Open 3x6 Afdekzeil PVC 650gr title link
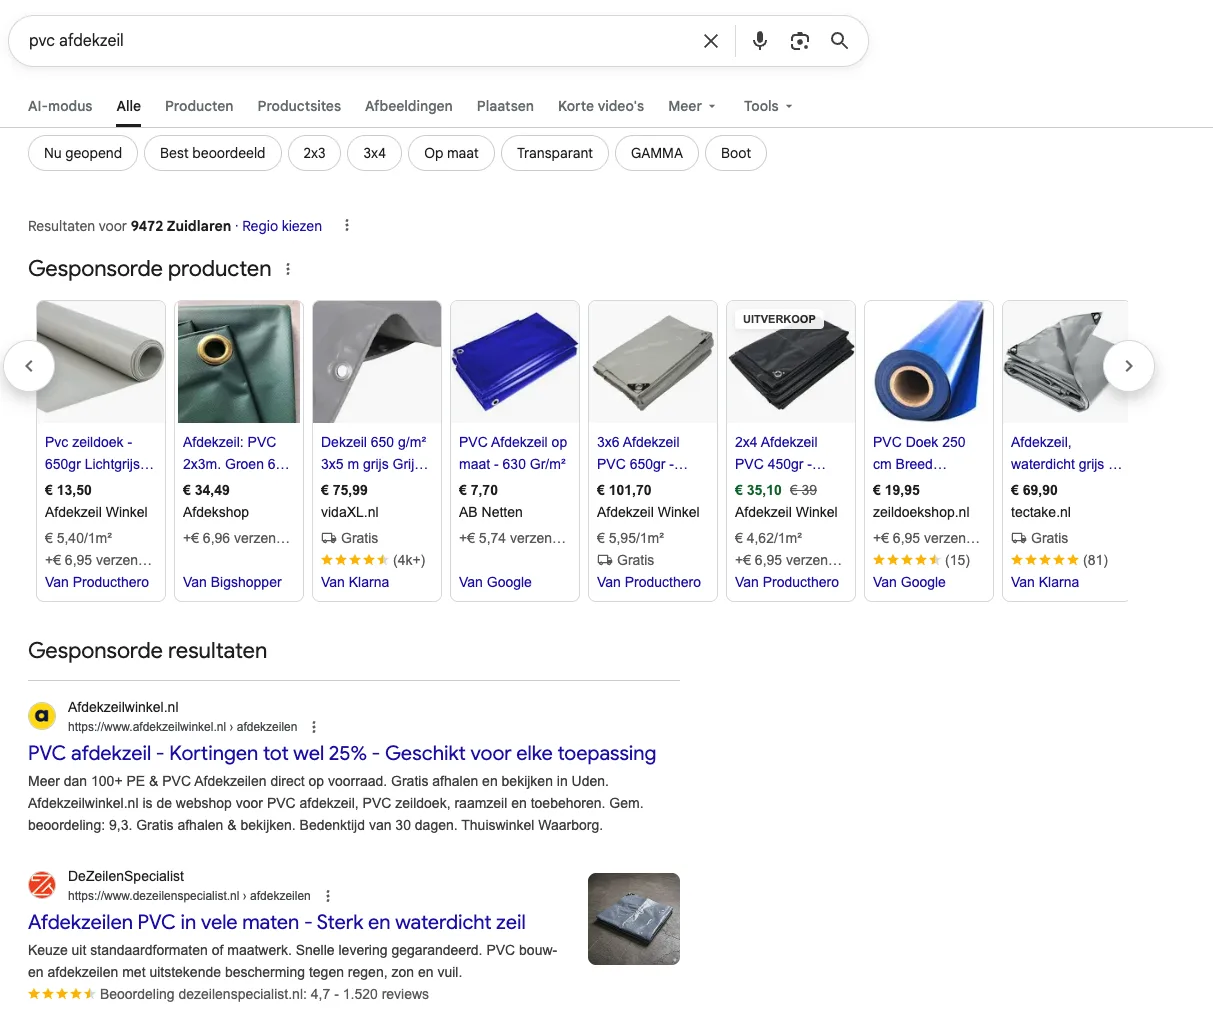Screen dimensions: 1213x1014 [642, 453]
